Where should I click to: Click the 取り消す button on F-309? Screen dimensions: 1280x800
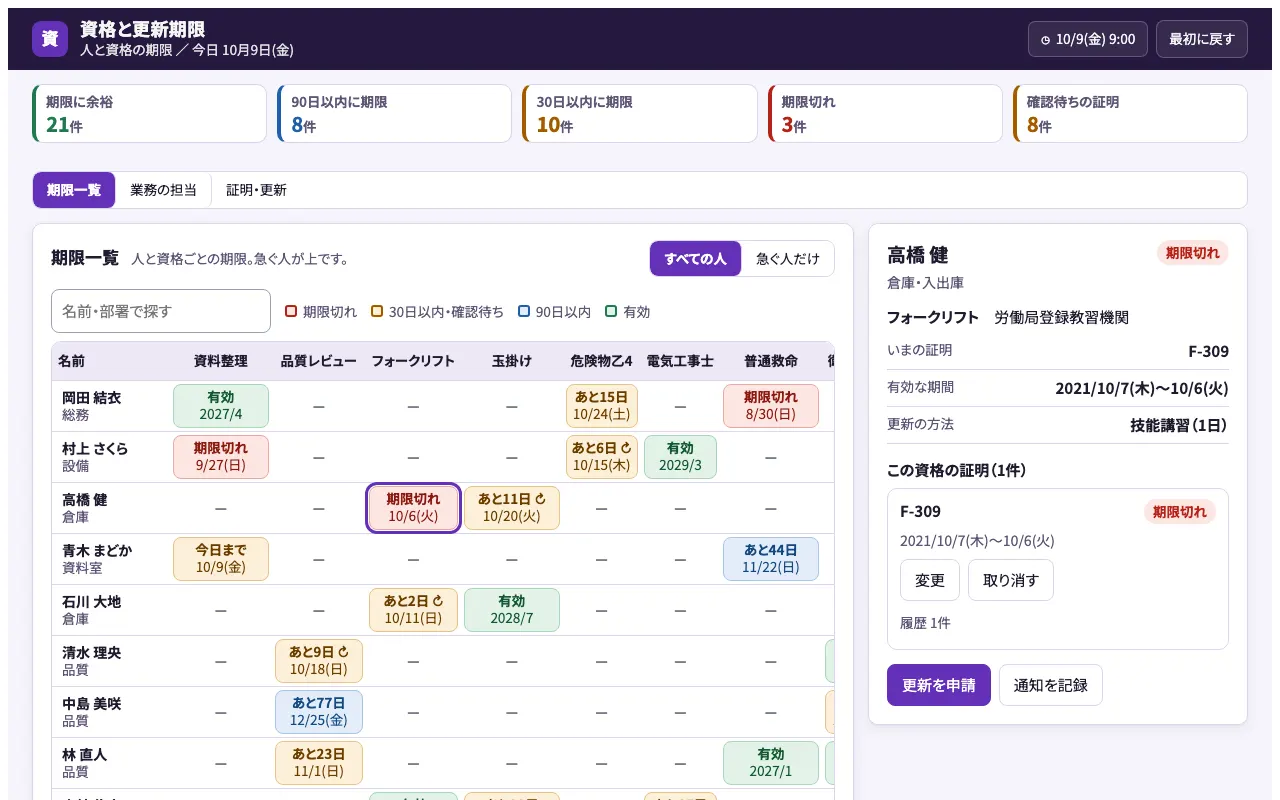coord(1011,580)
